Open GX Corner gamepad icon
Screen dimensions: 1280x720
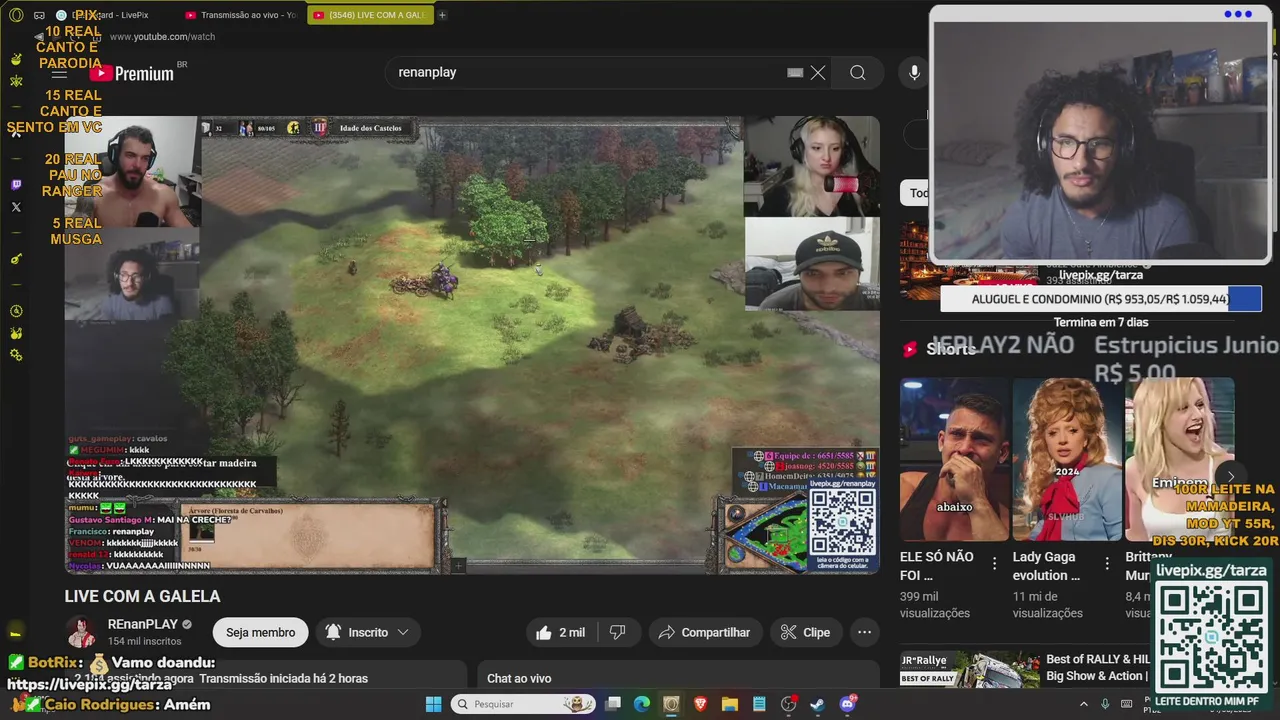point(39,15)
